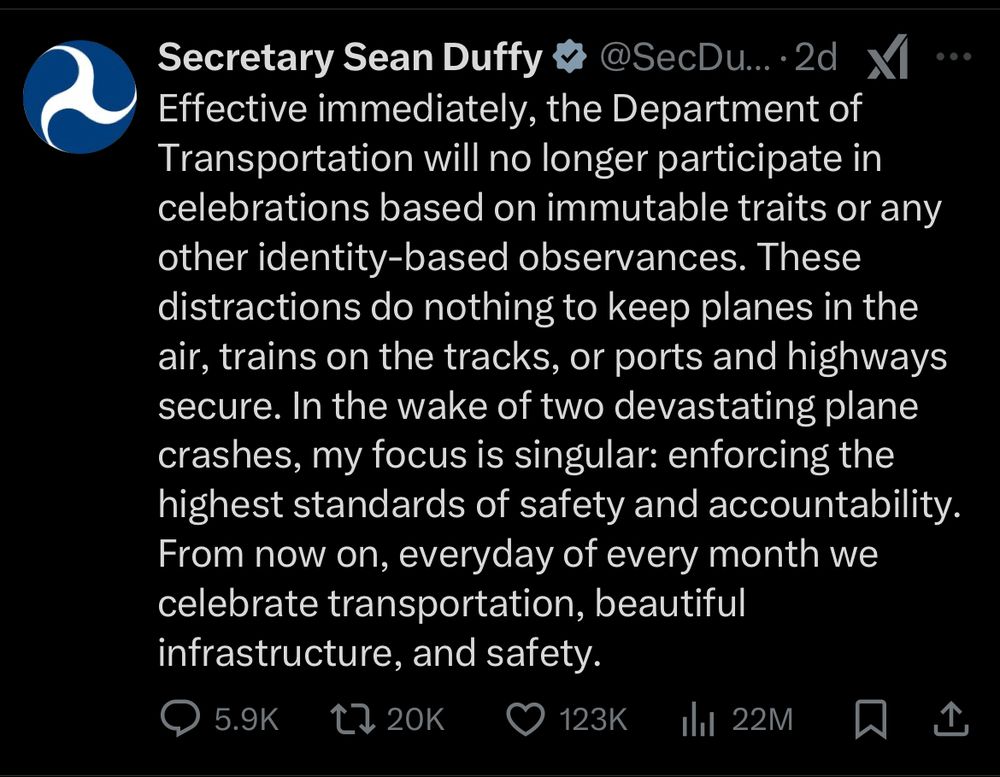1000x777 pixels.
Task: Like the post with the heart icon
Action: tap(526, 719)
